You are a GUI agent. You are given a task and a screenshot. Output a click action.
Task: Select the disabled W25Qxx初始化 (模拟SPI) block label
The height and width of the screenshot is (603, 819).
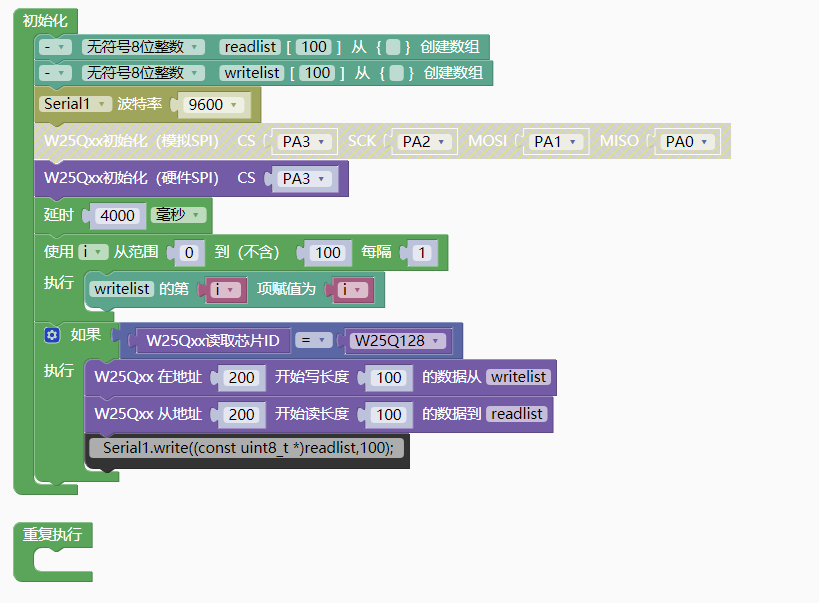(131, 141)
